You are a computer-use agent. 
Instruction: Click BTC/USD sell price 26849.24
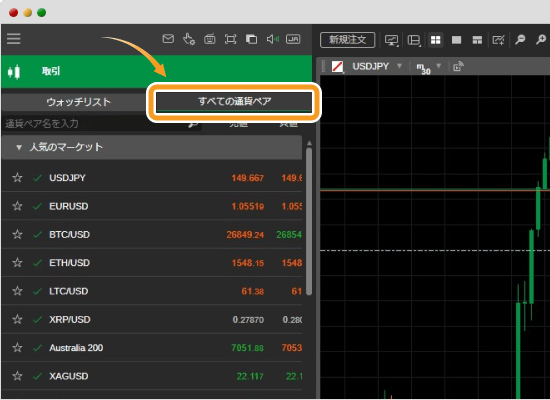click(x=245, y=235)
